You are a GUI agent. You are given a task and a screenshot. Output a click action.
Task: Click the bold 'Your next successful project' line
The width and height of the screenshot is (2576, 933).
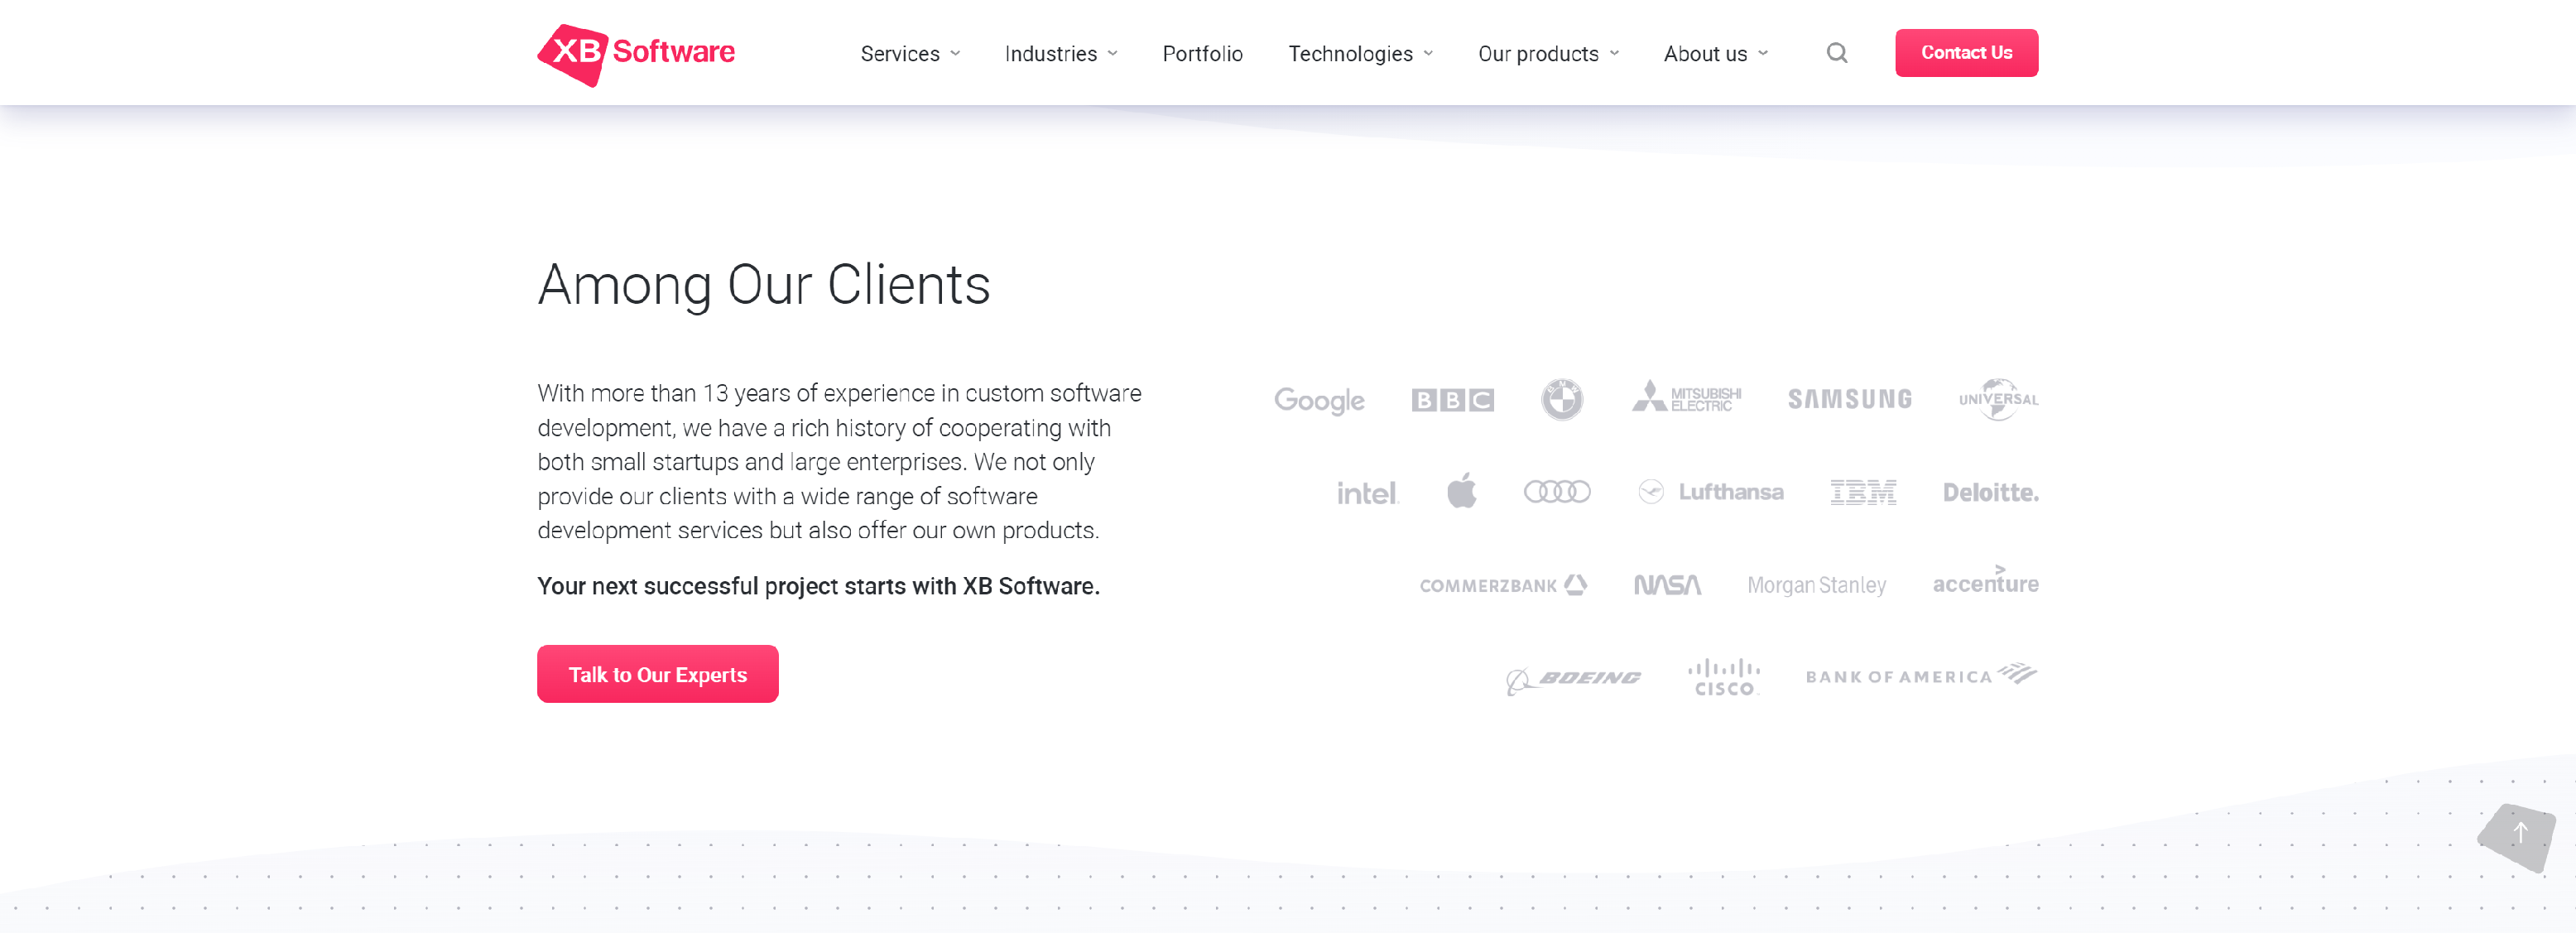(x=818, y=586)
